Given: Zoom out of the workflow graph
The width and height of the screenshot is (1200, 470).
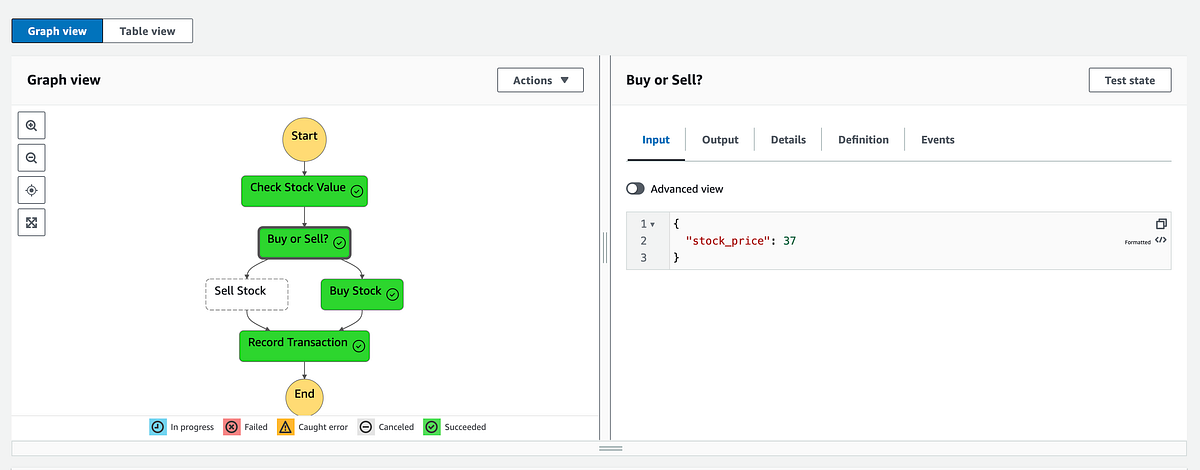Looking at the screenshot, I should point(31,158).
